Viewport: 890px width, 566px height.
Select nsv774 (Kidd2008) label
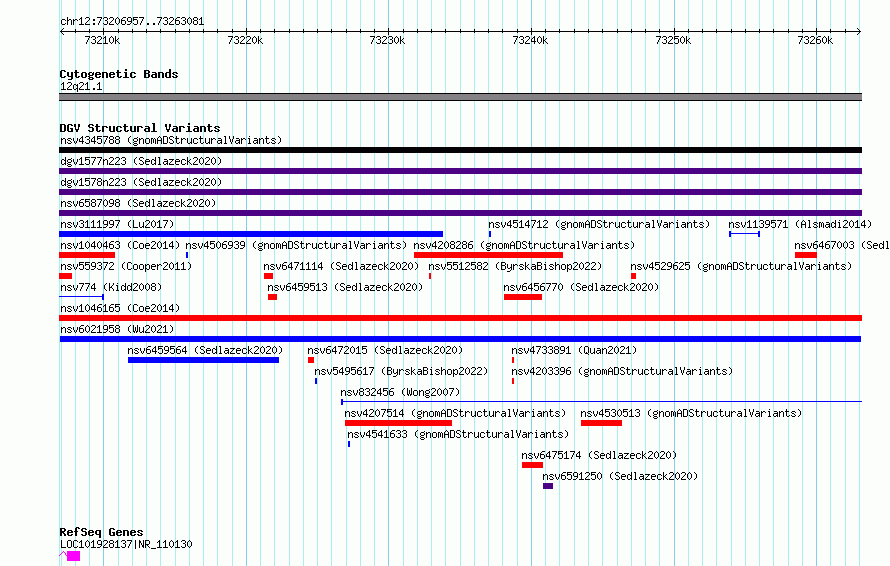click(111, 287)
